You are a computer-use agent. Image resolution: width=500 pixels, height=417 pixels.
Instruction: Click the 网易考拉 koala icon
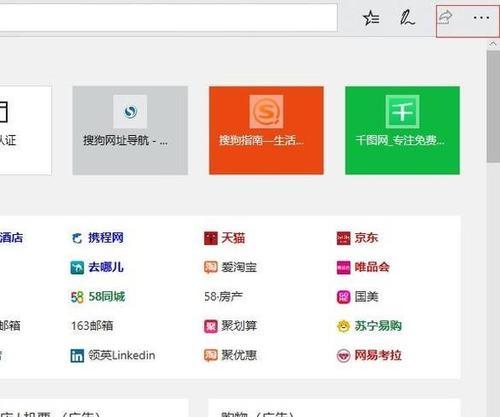click(x=343, y=356)
